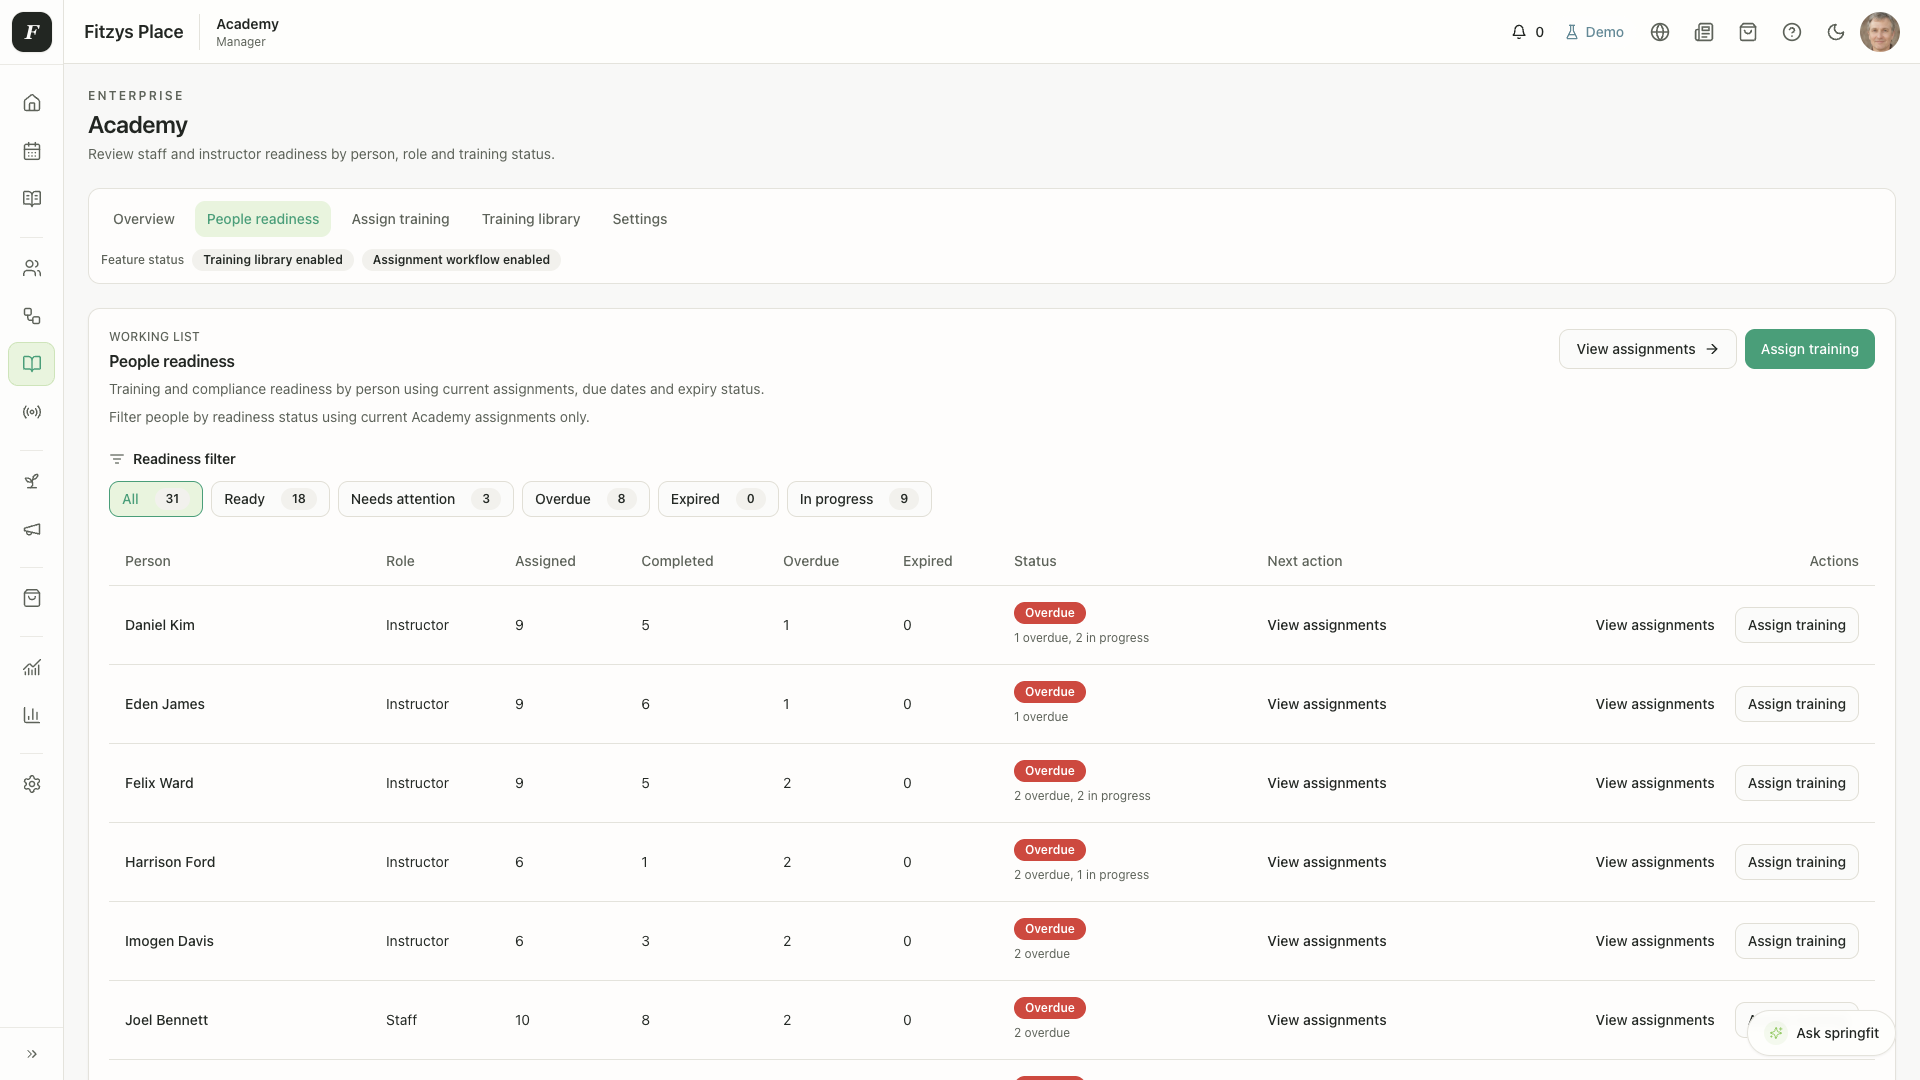Open the megaphone marketing sidebar icon
The width and height of the screenshot is (1920, 1080).
point(32,529)
